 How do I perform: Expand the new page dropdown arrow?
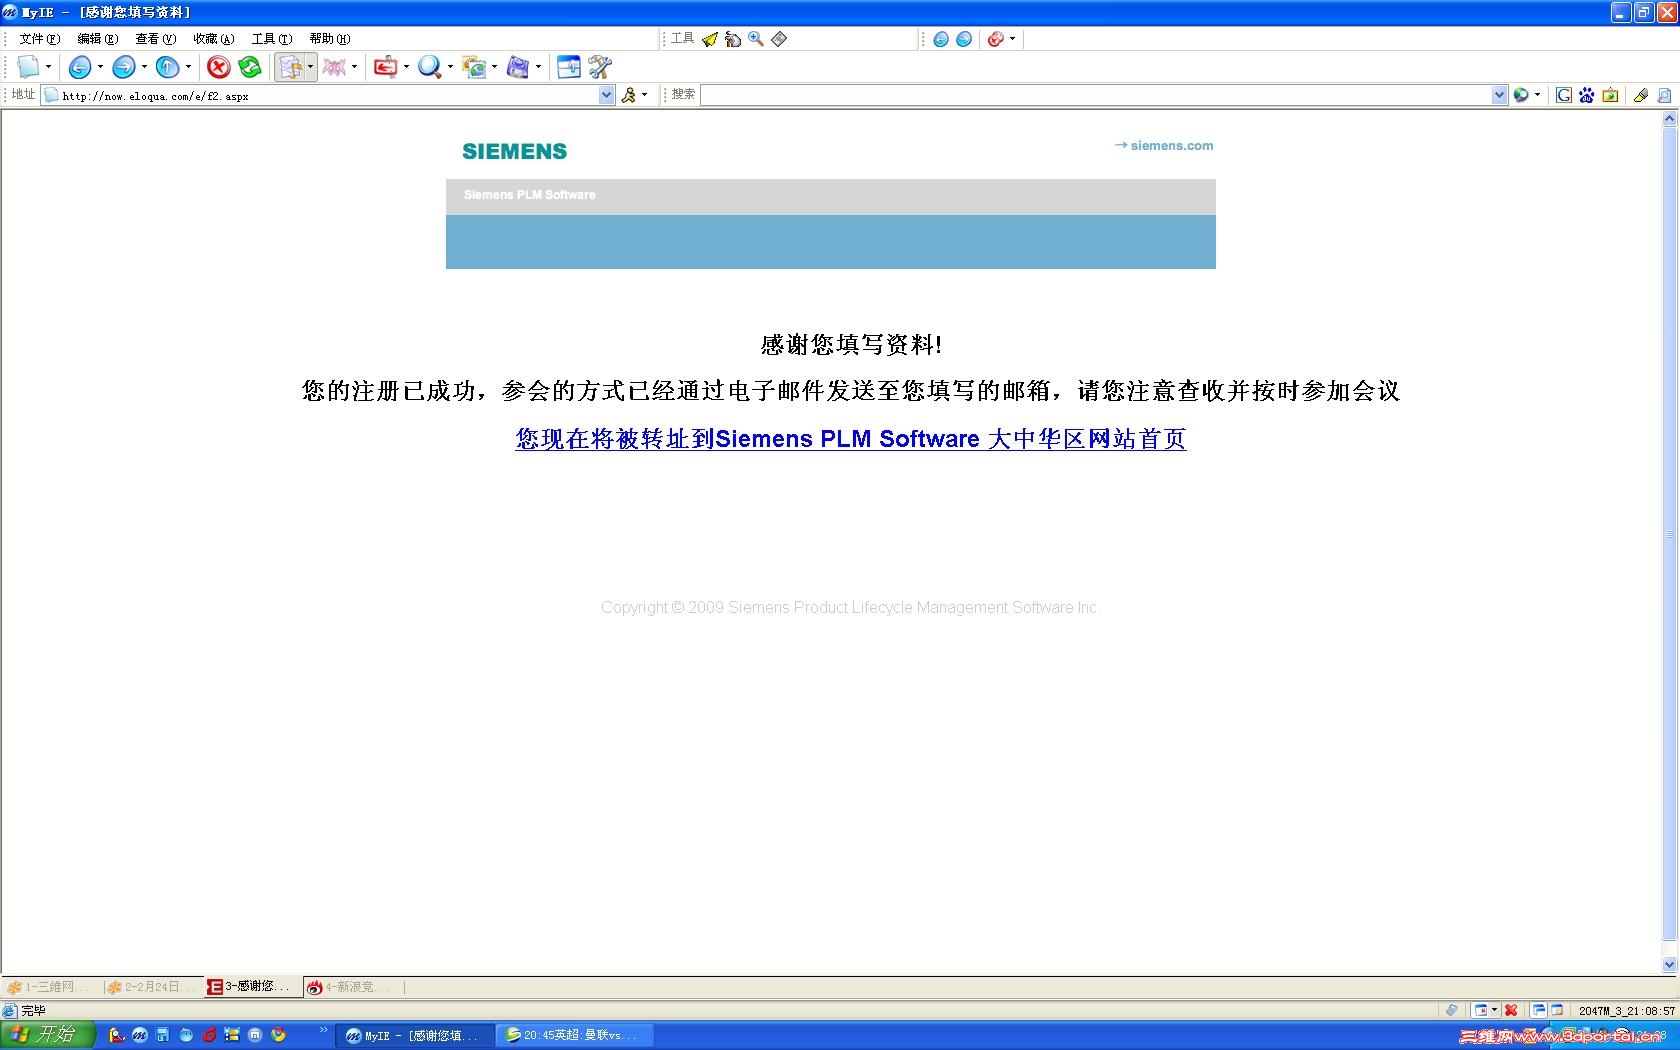coord(48,67)
